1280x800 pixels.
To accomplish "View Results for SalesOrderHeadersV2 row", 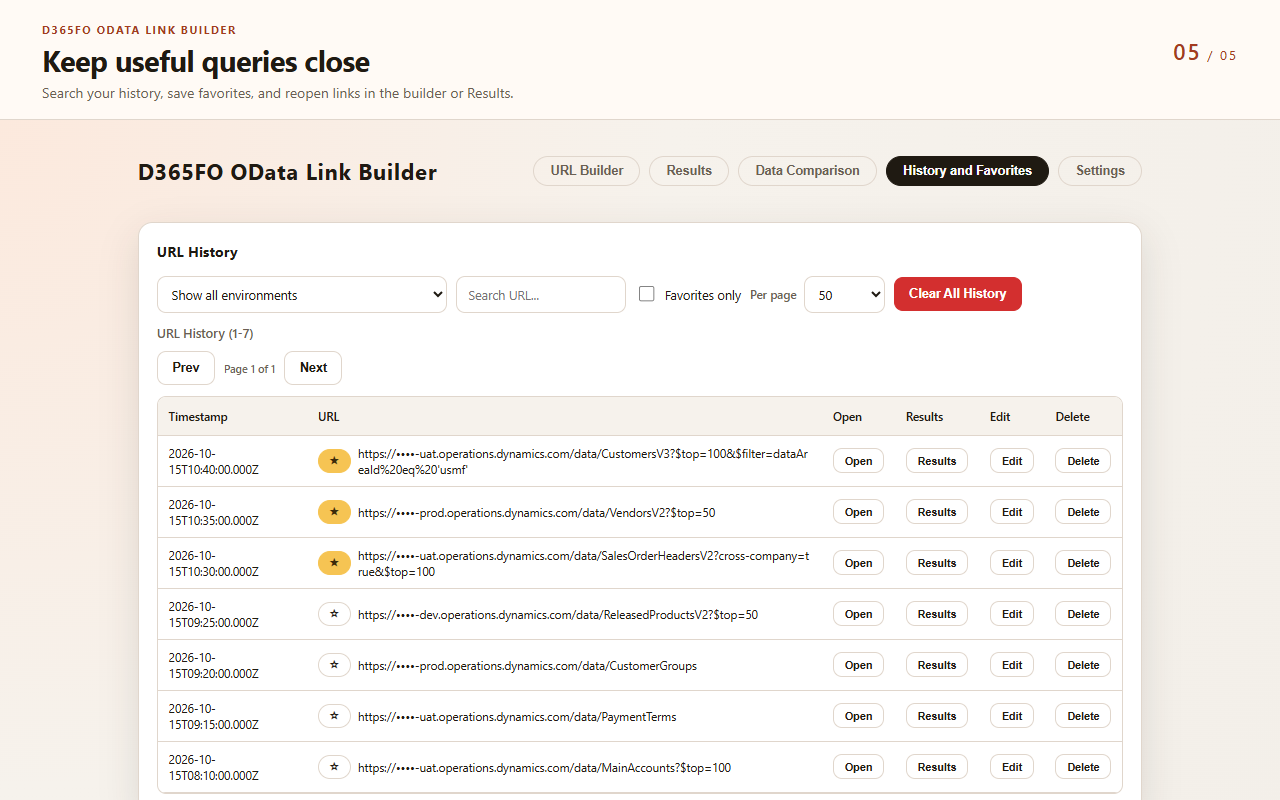I will (x=937, y=563).
